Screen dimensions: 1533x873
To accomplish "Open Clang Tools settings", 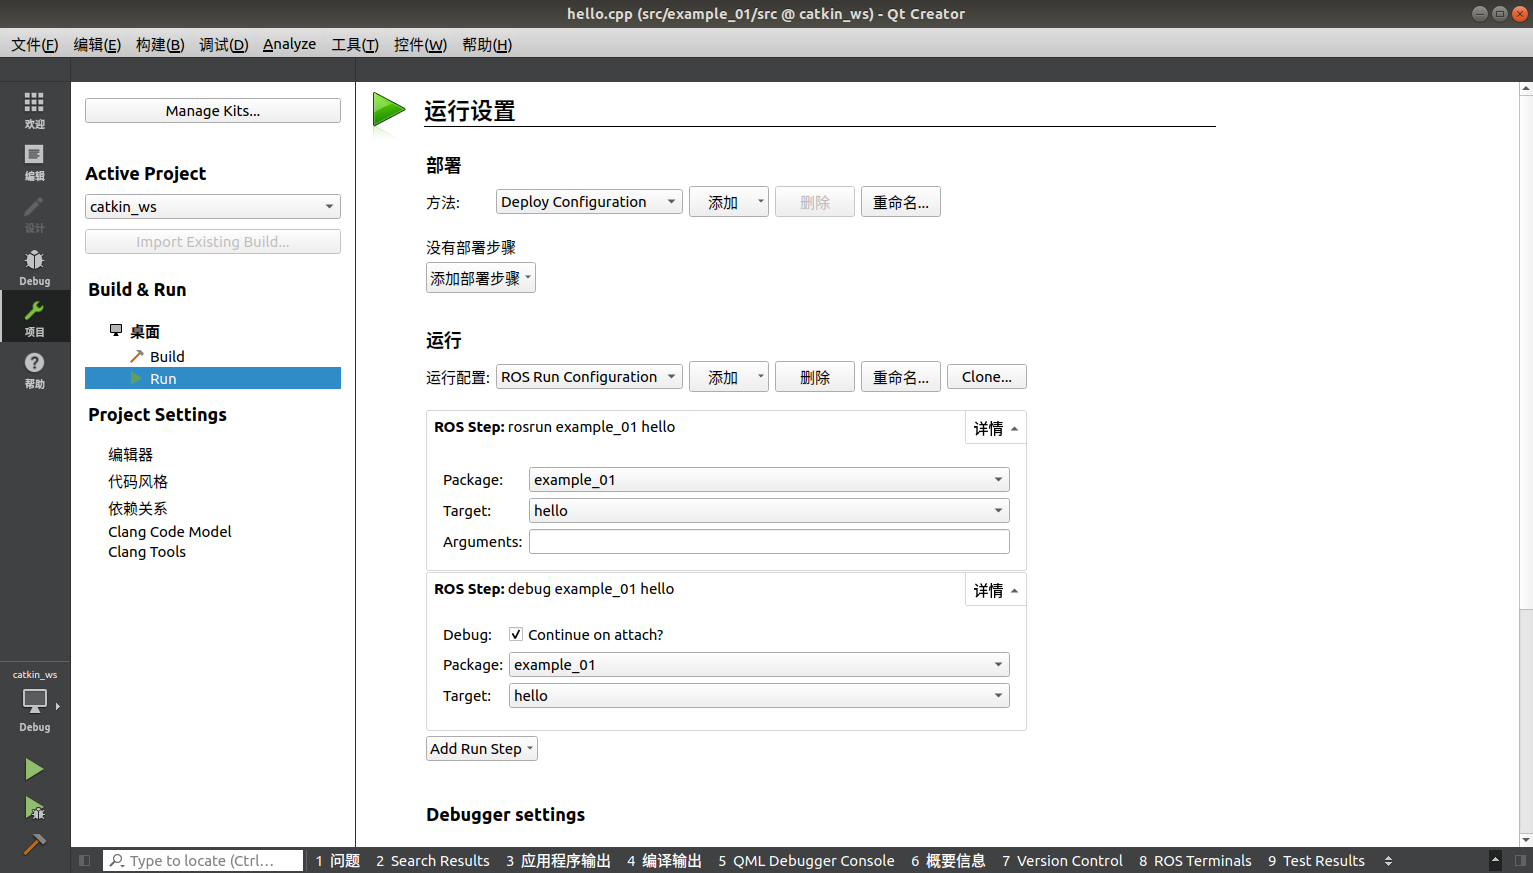I will pyautogui.click(x=147, y=551).
